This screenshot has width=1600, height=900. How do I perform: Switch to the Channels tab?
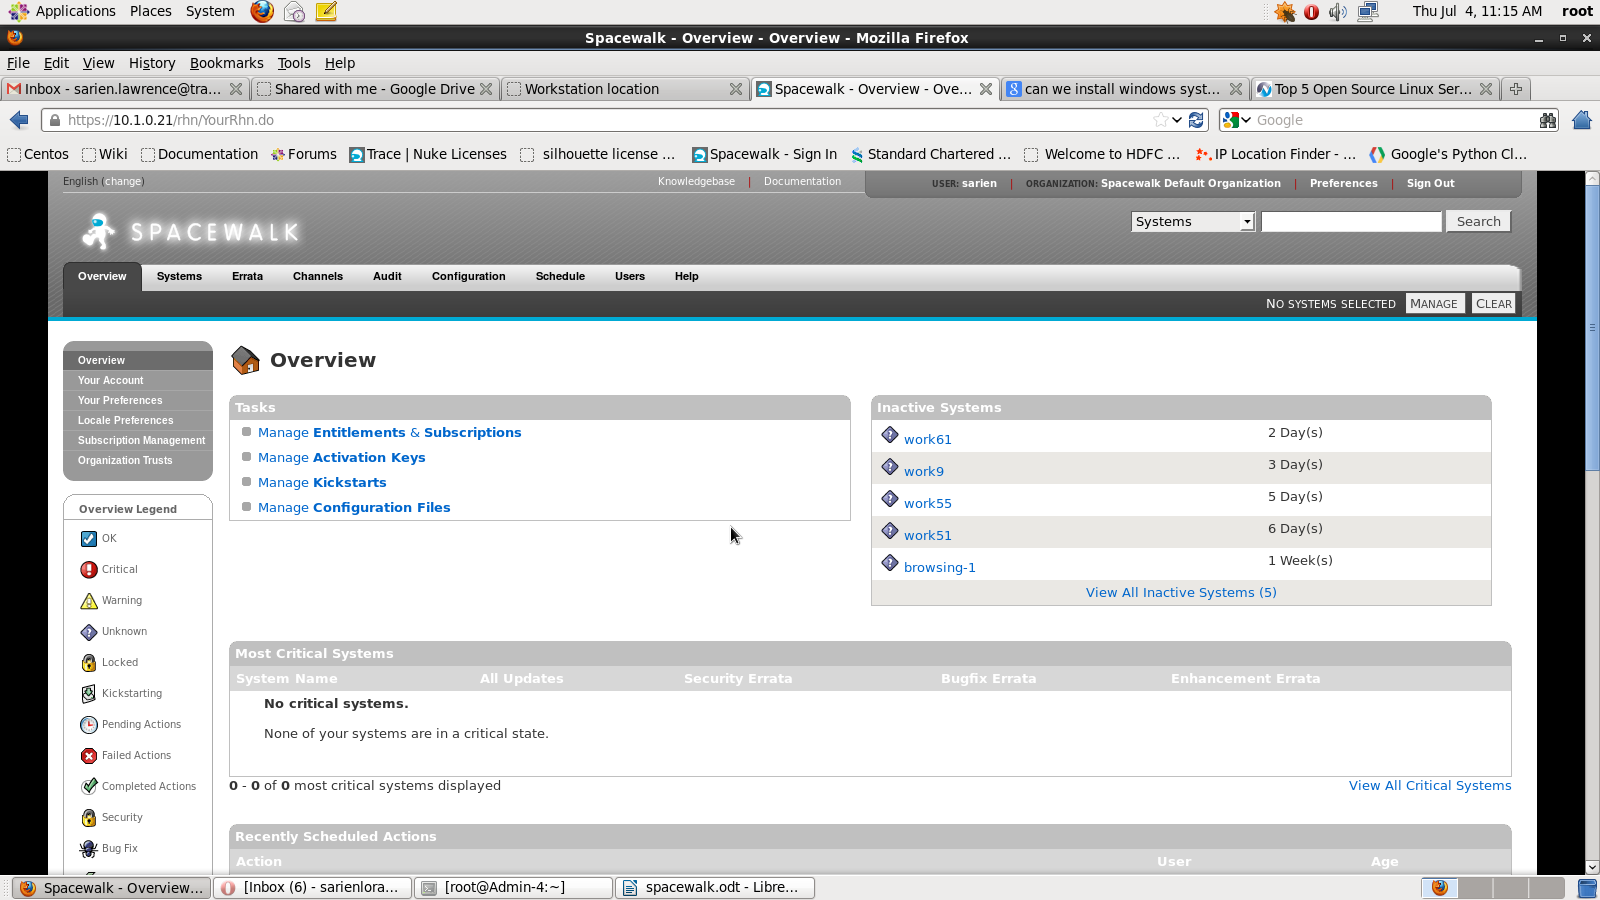317,276
